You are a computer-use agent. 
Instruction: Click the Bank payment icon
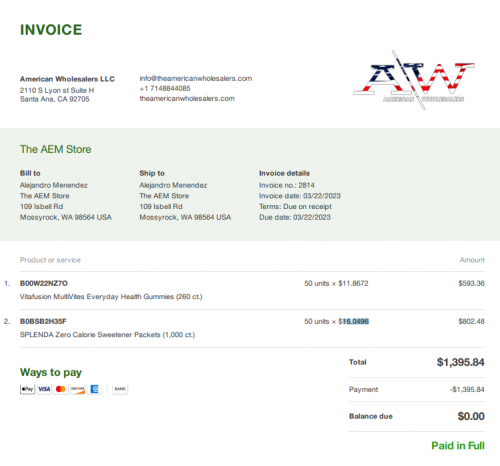pos(120,389)
